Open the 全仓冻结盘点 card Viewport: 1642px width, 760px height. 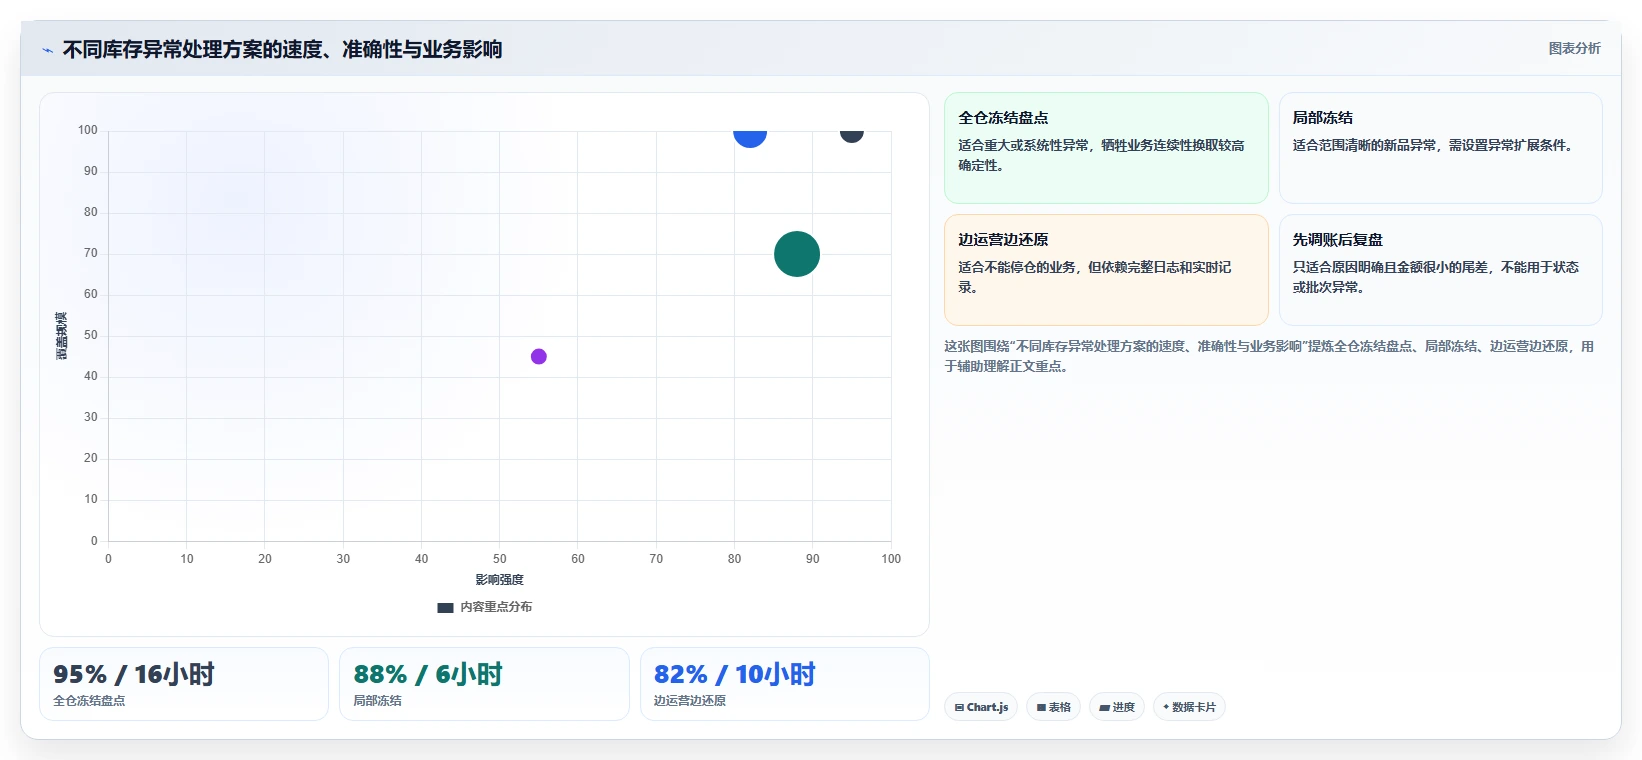coord(1106,148)
